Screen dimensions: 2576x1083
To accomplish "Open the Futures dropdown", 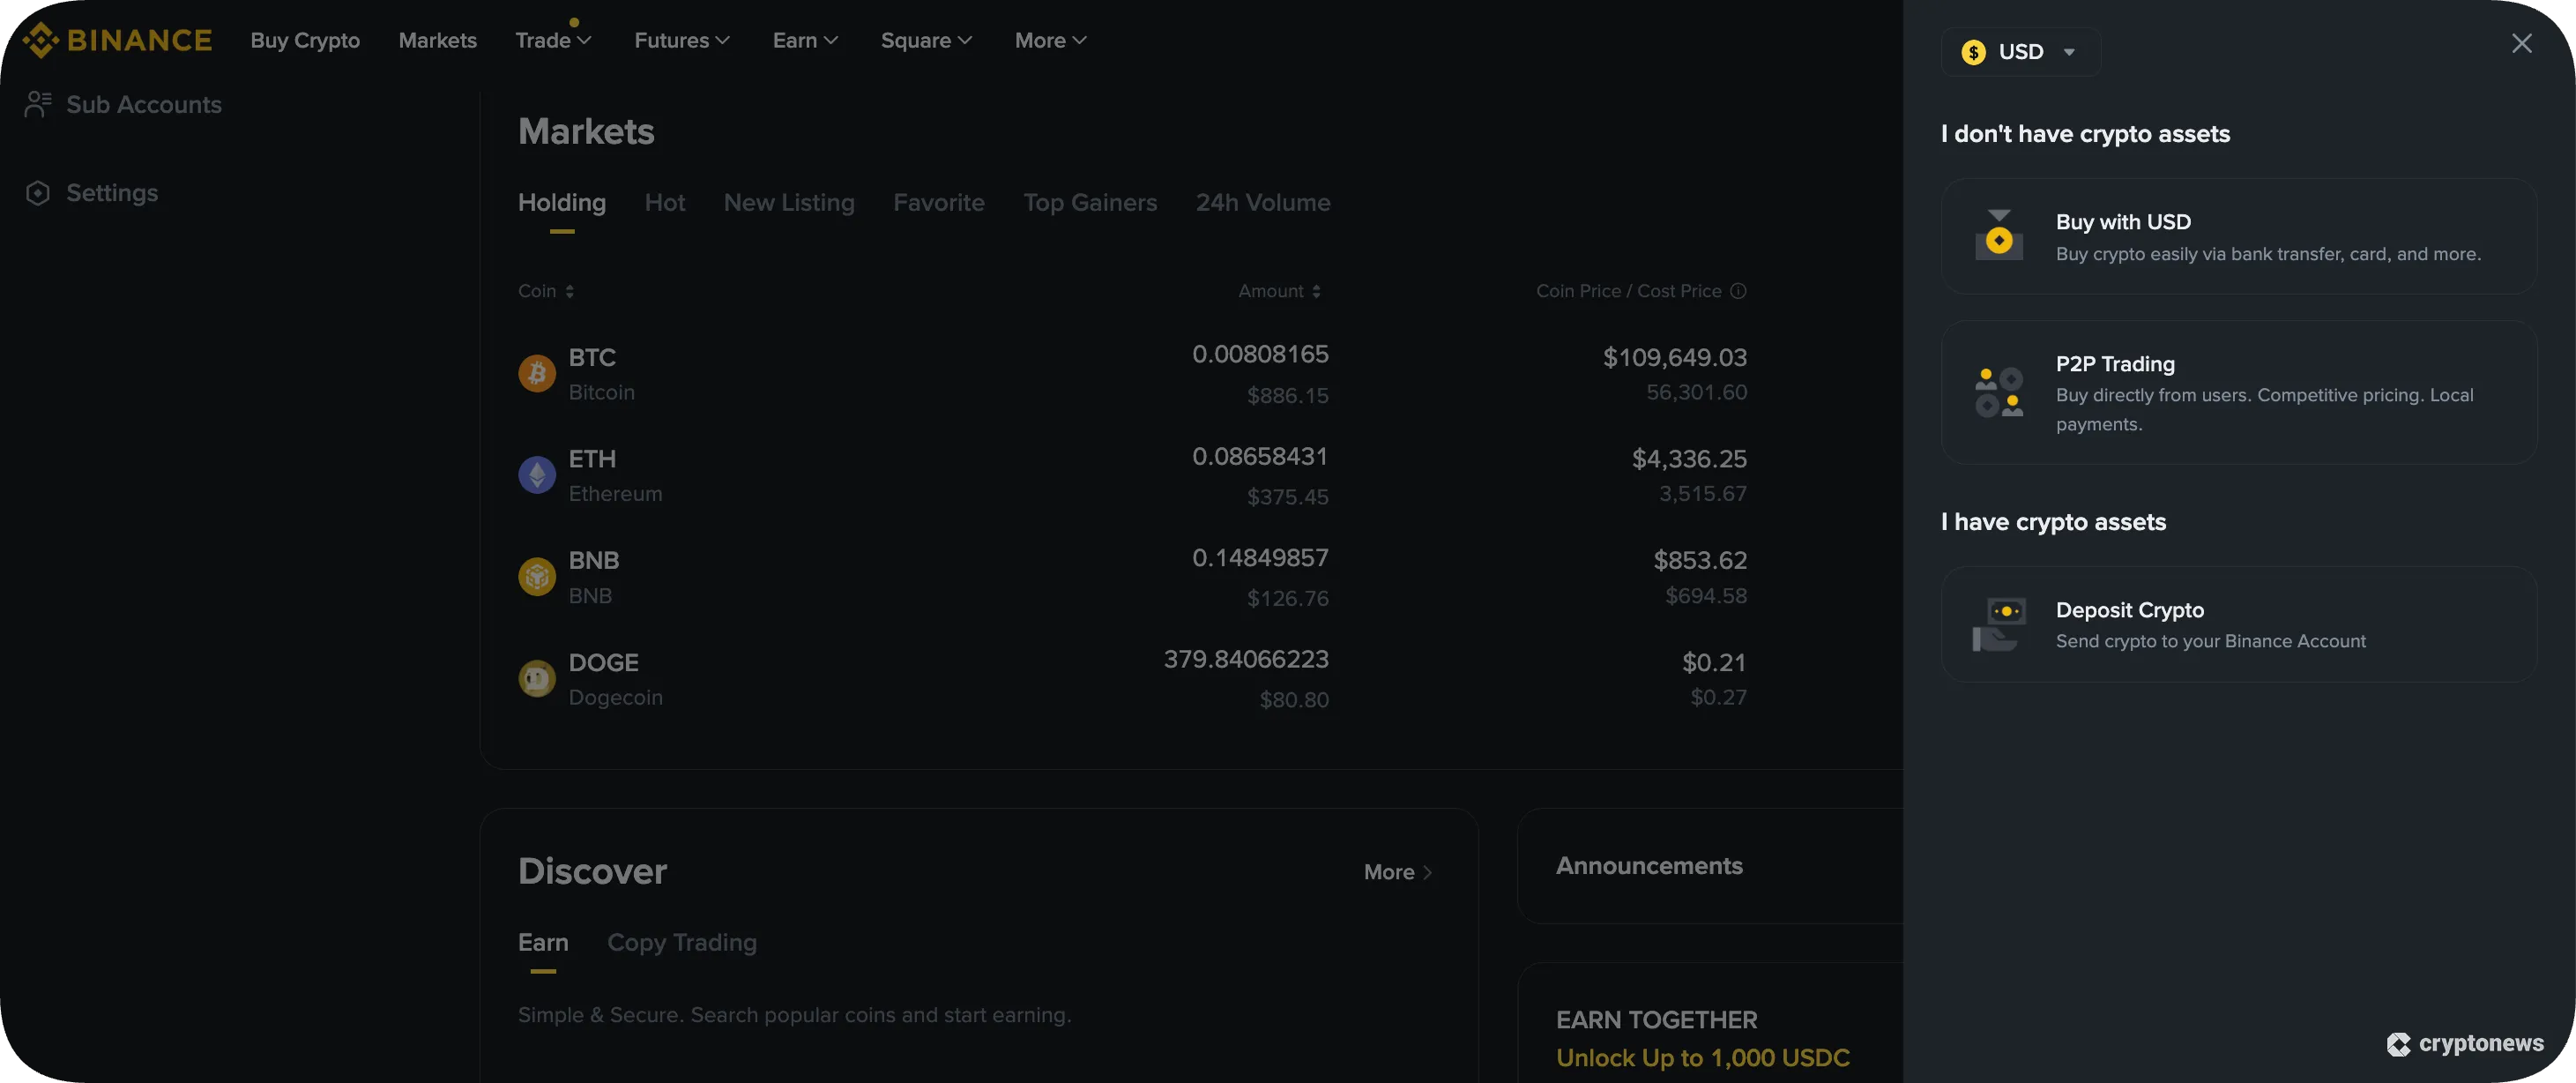I will pos(681,40).
